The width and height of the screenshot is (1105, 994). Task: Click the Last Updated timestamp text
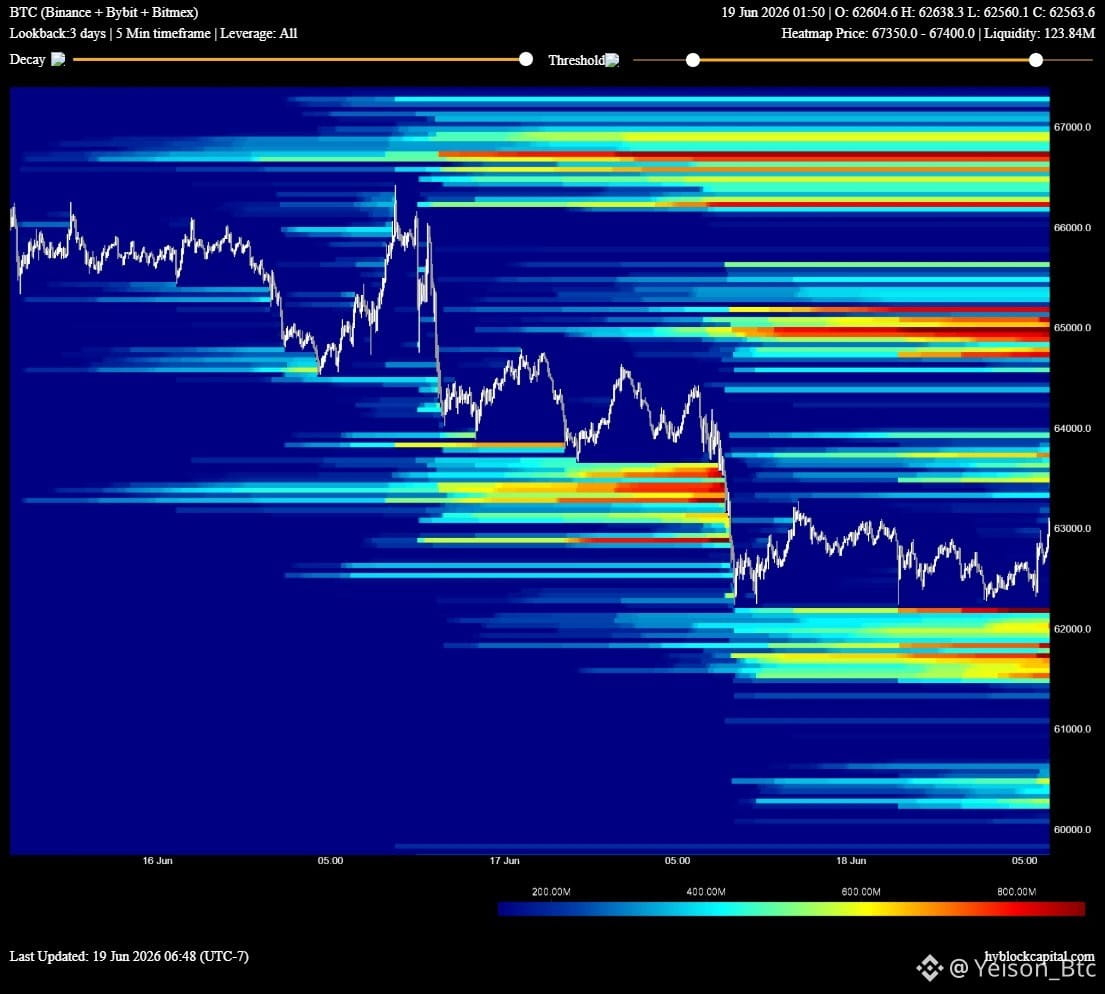[129, 956]
